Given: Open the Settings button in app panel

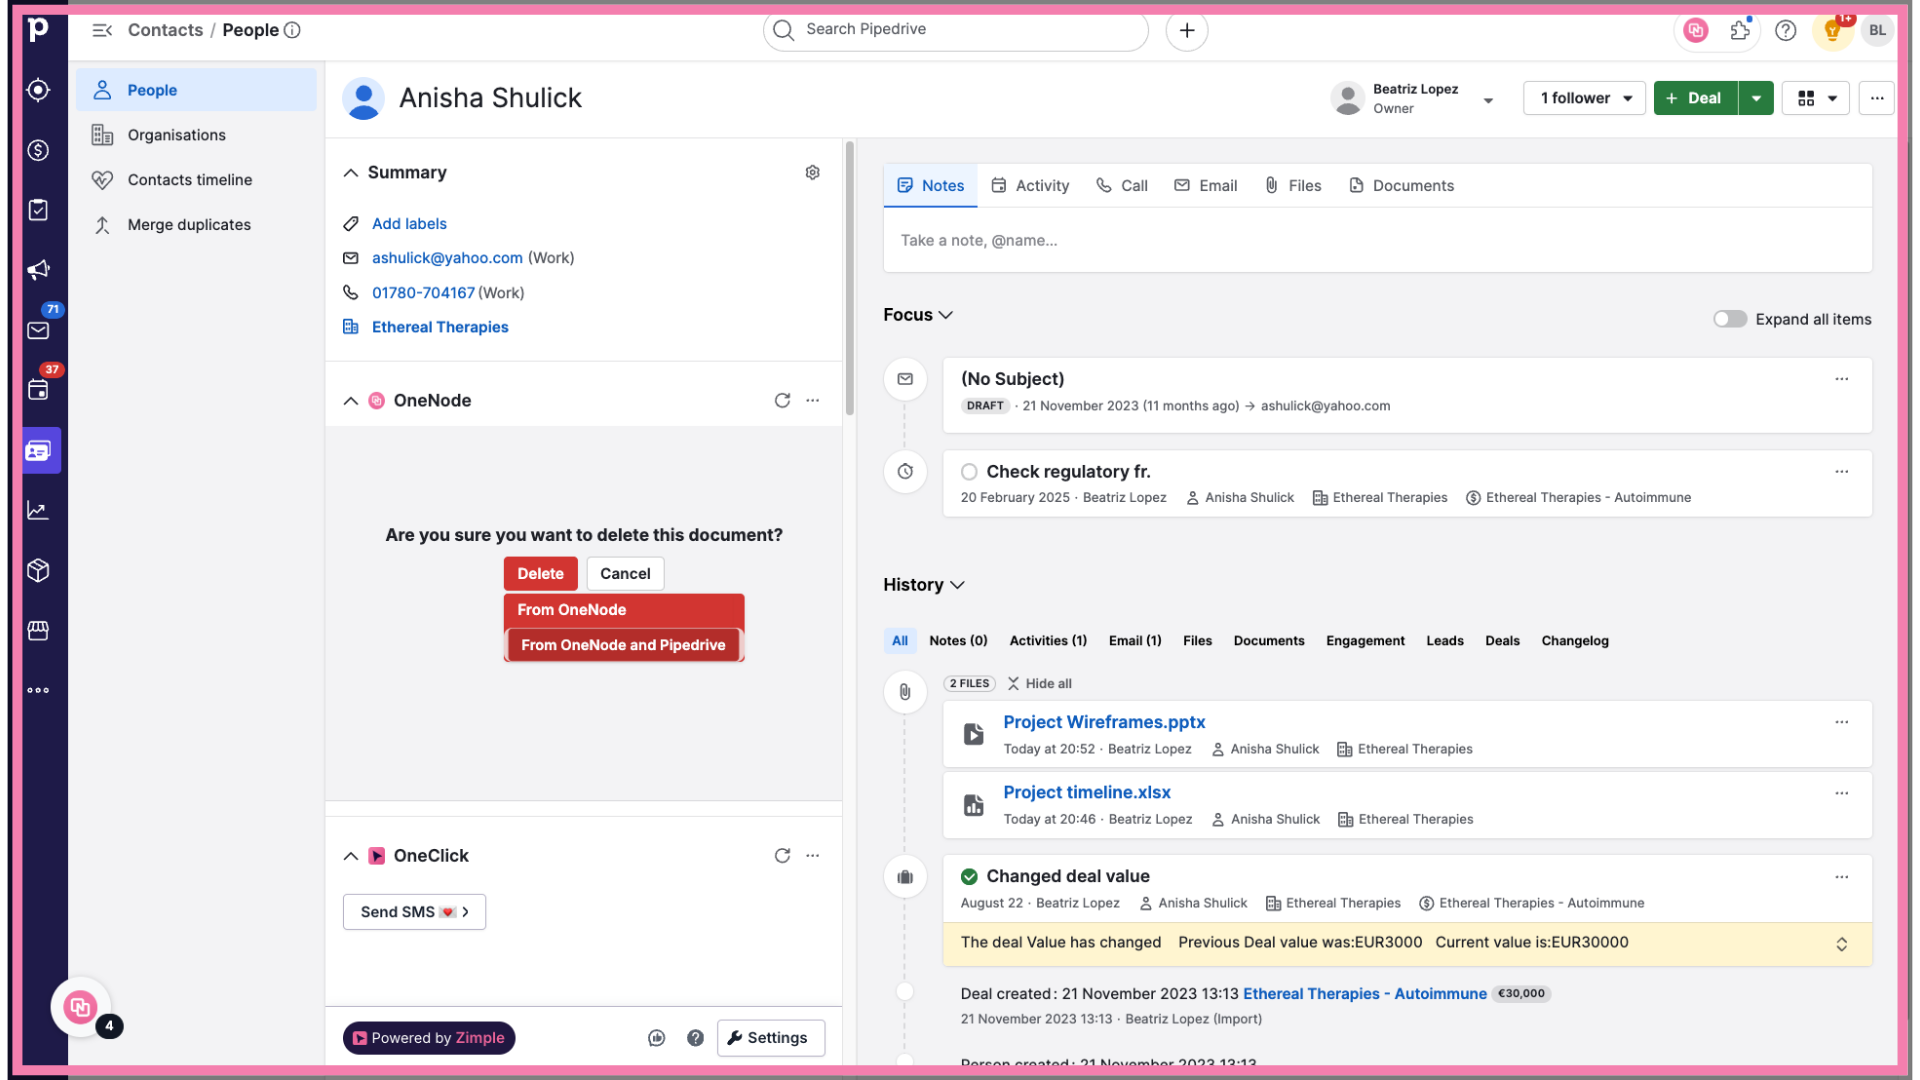Looking at the screenshot, I should [770, 1038].
